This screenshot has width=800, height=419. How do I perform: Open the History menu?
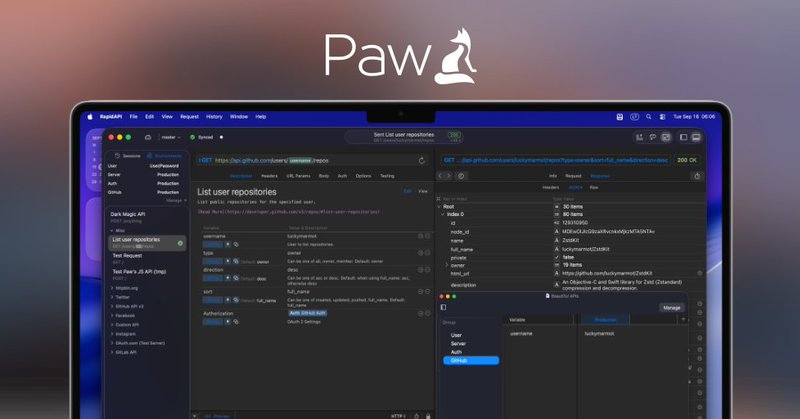(214, 117)
